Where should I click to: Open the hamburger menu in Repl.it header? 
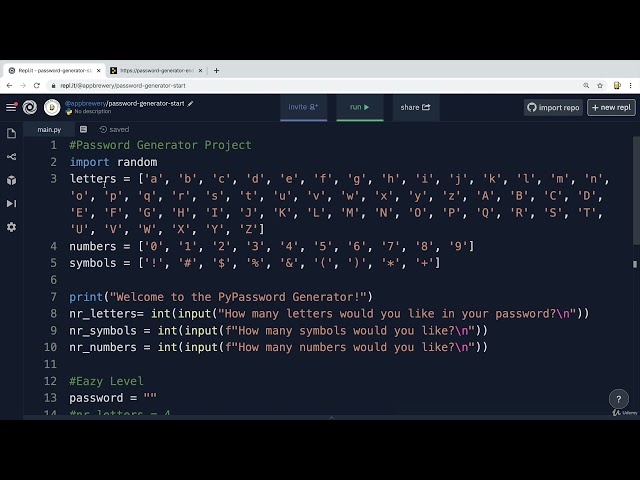pos(11,107)
